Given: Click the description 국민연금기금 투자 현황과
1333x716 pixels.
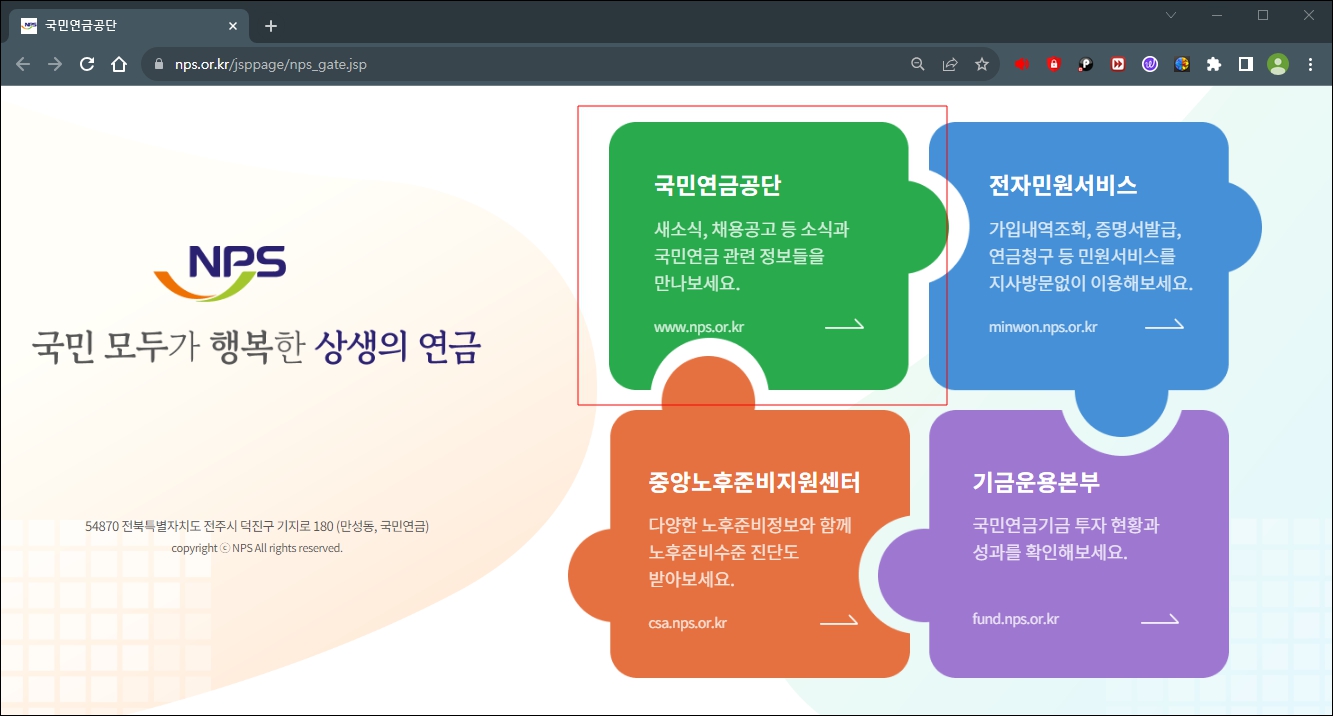Looking at the screenshot, I should pyautogui.click(x=1065, y=525).
